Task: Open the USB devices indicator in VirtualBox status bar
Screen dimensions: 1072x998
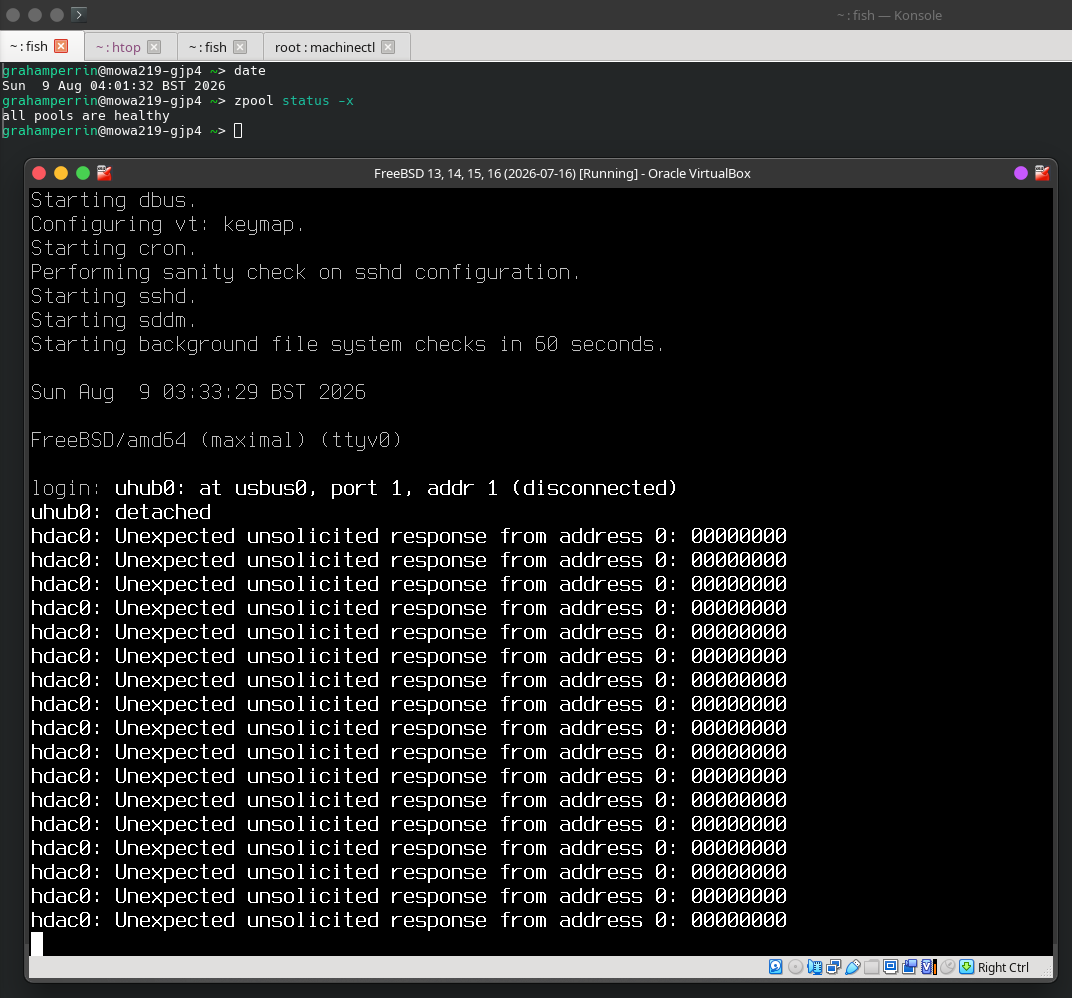Action: pyautogui.click(x=853, y=967)
